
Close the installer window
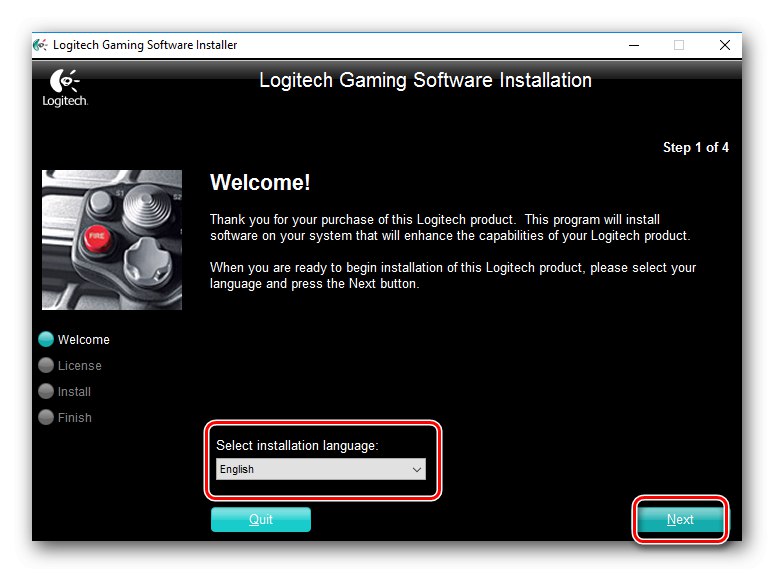(725, 45)
